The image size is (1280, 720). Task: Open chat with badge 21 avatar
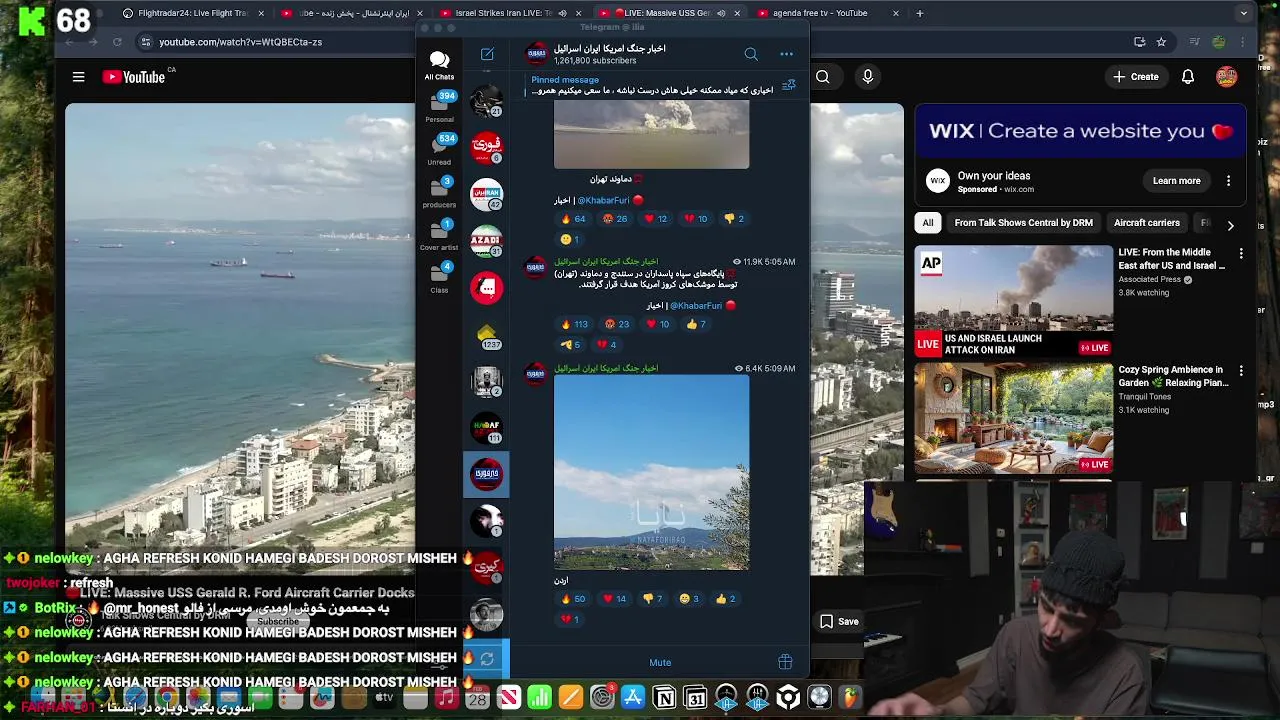click(x=486, y=101)
